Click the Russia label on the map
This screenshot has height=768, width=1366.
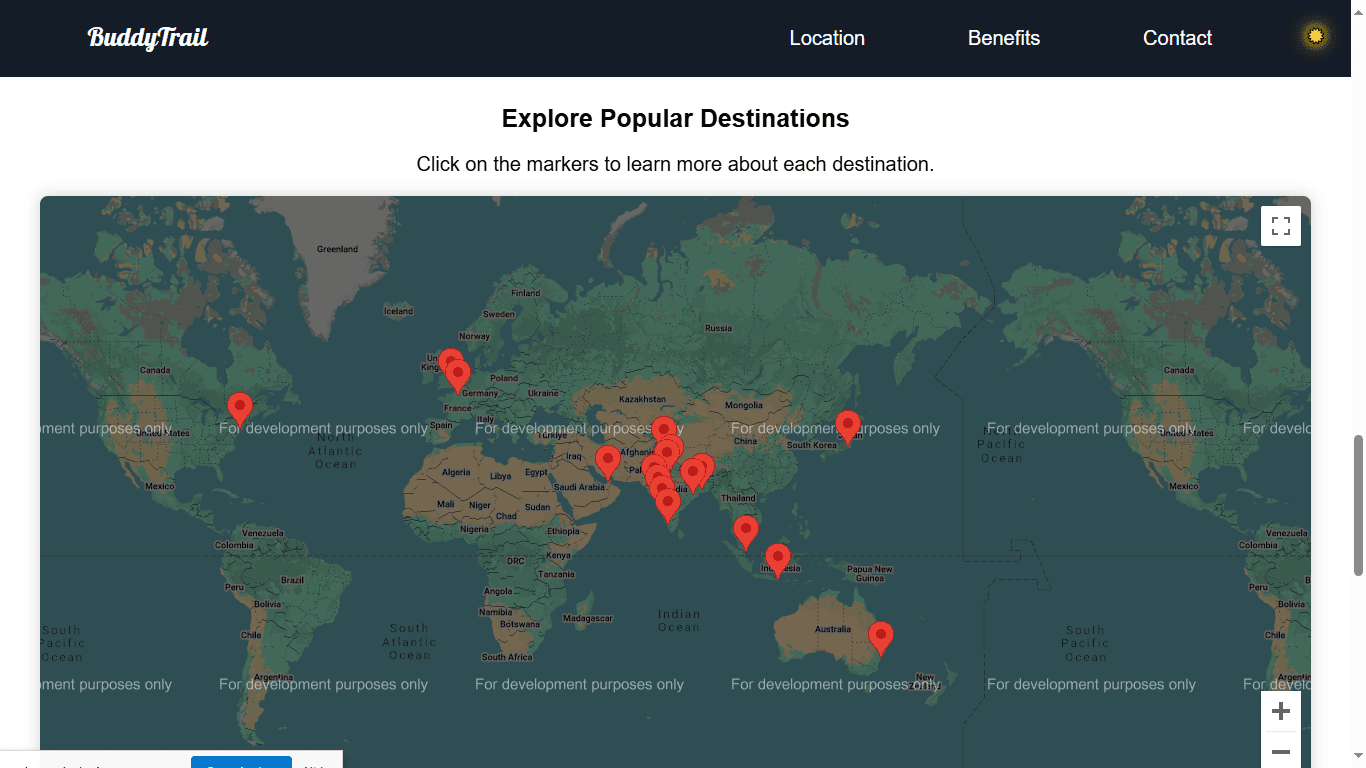(x=718, y=328)
